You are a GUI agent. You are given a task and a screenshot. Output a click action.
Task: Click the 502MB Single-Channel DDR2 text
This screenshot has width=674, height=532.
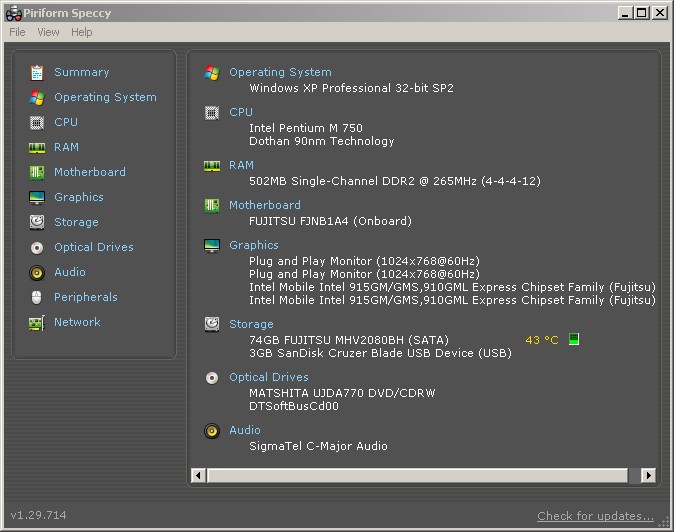(x=395, y=181)
